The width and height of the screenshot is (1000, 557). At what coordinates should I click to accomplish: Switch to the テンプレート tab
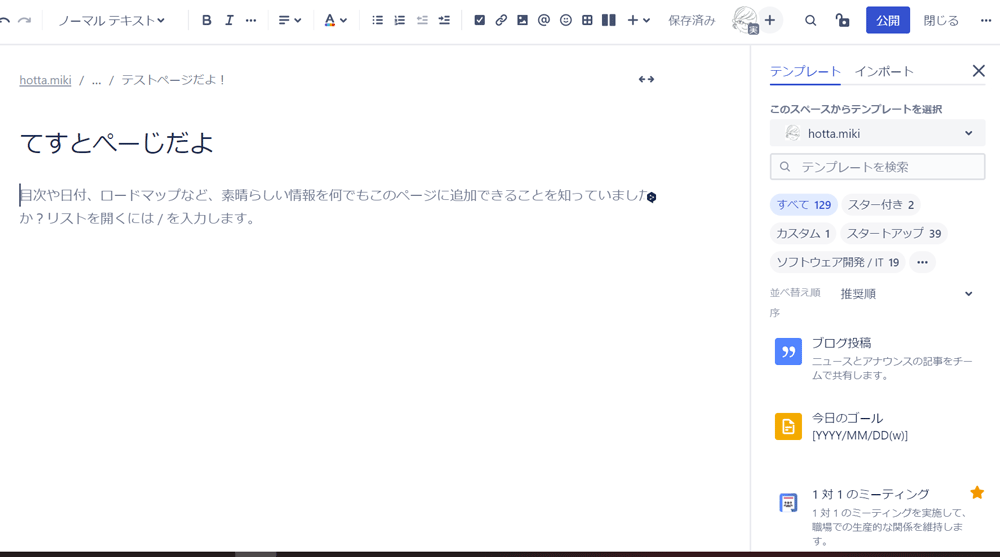(805, 71)
